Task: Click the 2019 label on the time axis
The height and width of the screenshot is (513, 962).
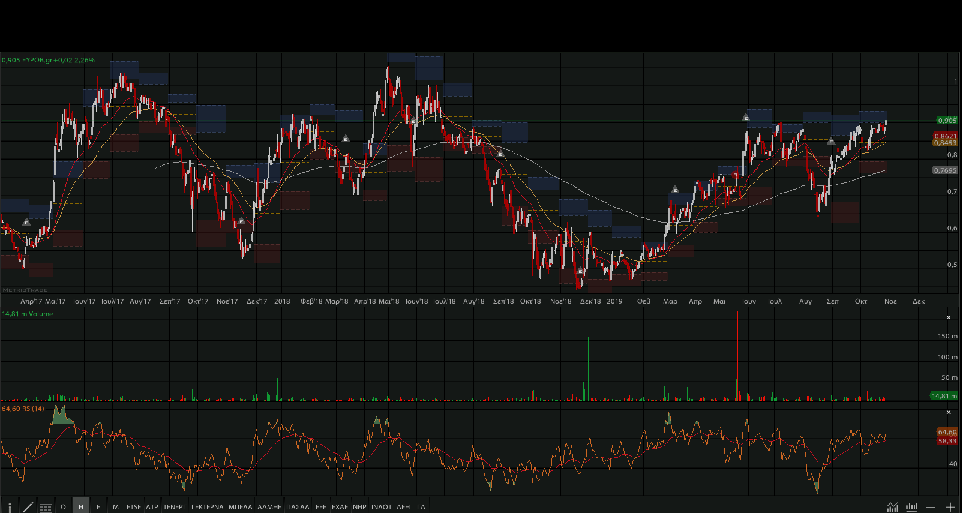Action: (614, 300)
